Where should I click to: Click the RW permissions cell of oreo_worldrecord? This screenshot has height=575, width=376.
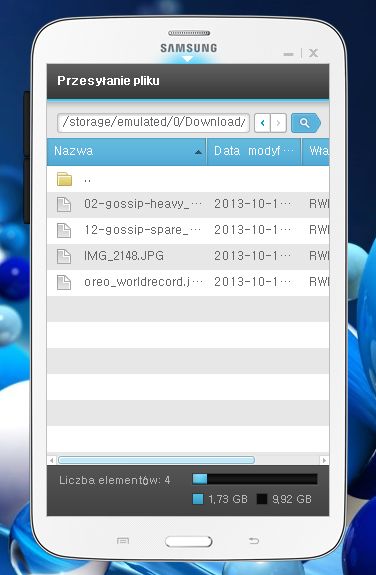click(319, 282)
